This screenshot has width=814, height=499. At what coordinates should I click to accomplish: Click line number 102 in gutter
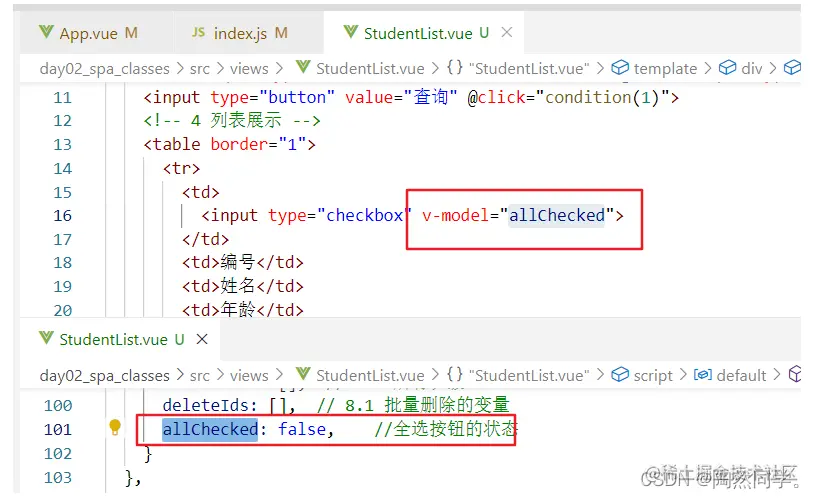[x=58, y=454]
